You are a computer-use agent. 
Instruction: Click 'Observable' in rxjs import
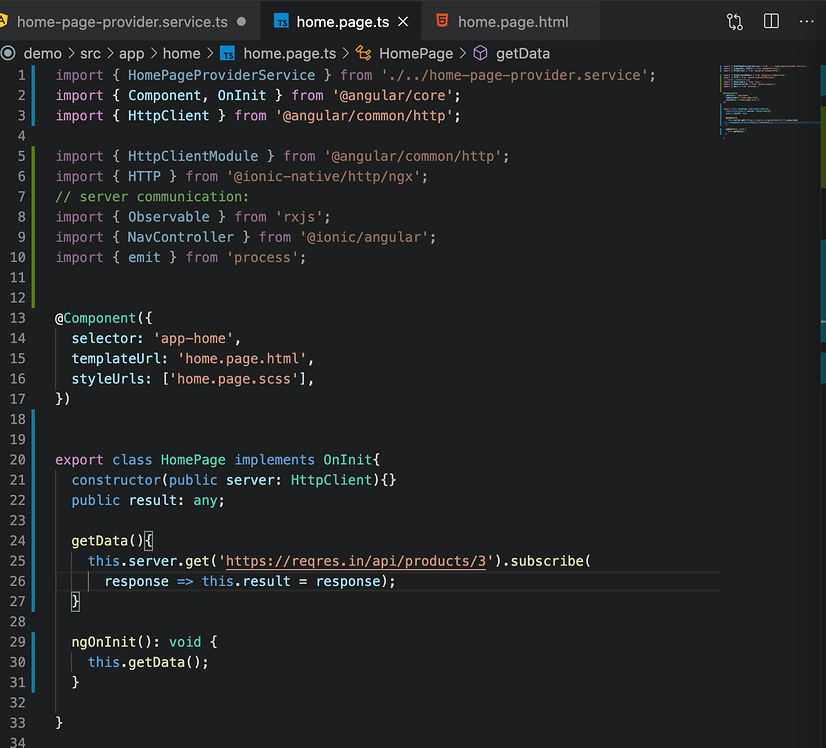[169, 217]
